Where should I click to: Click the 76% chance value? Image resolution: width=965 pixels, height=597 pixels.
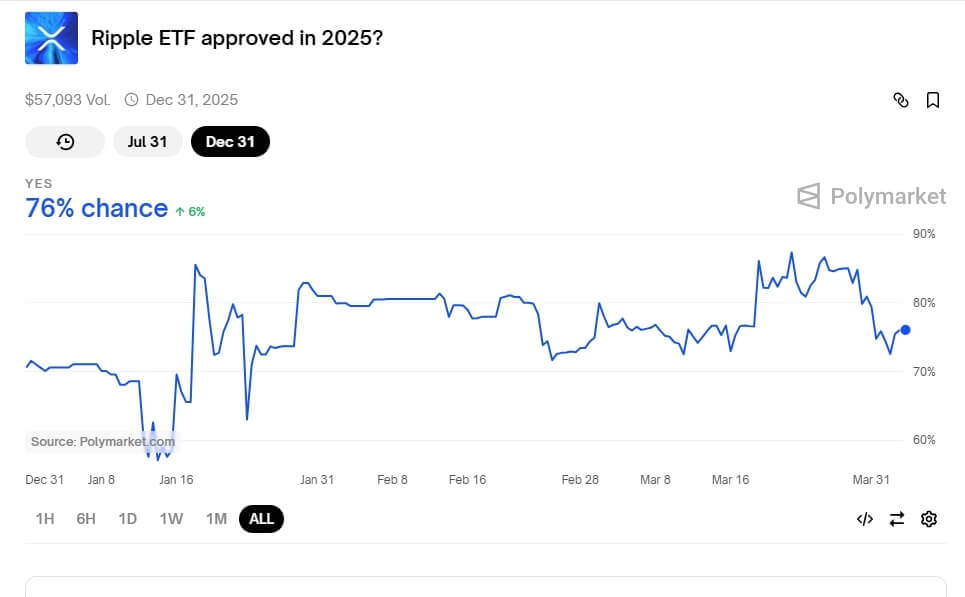(x=96, y=208)
